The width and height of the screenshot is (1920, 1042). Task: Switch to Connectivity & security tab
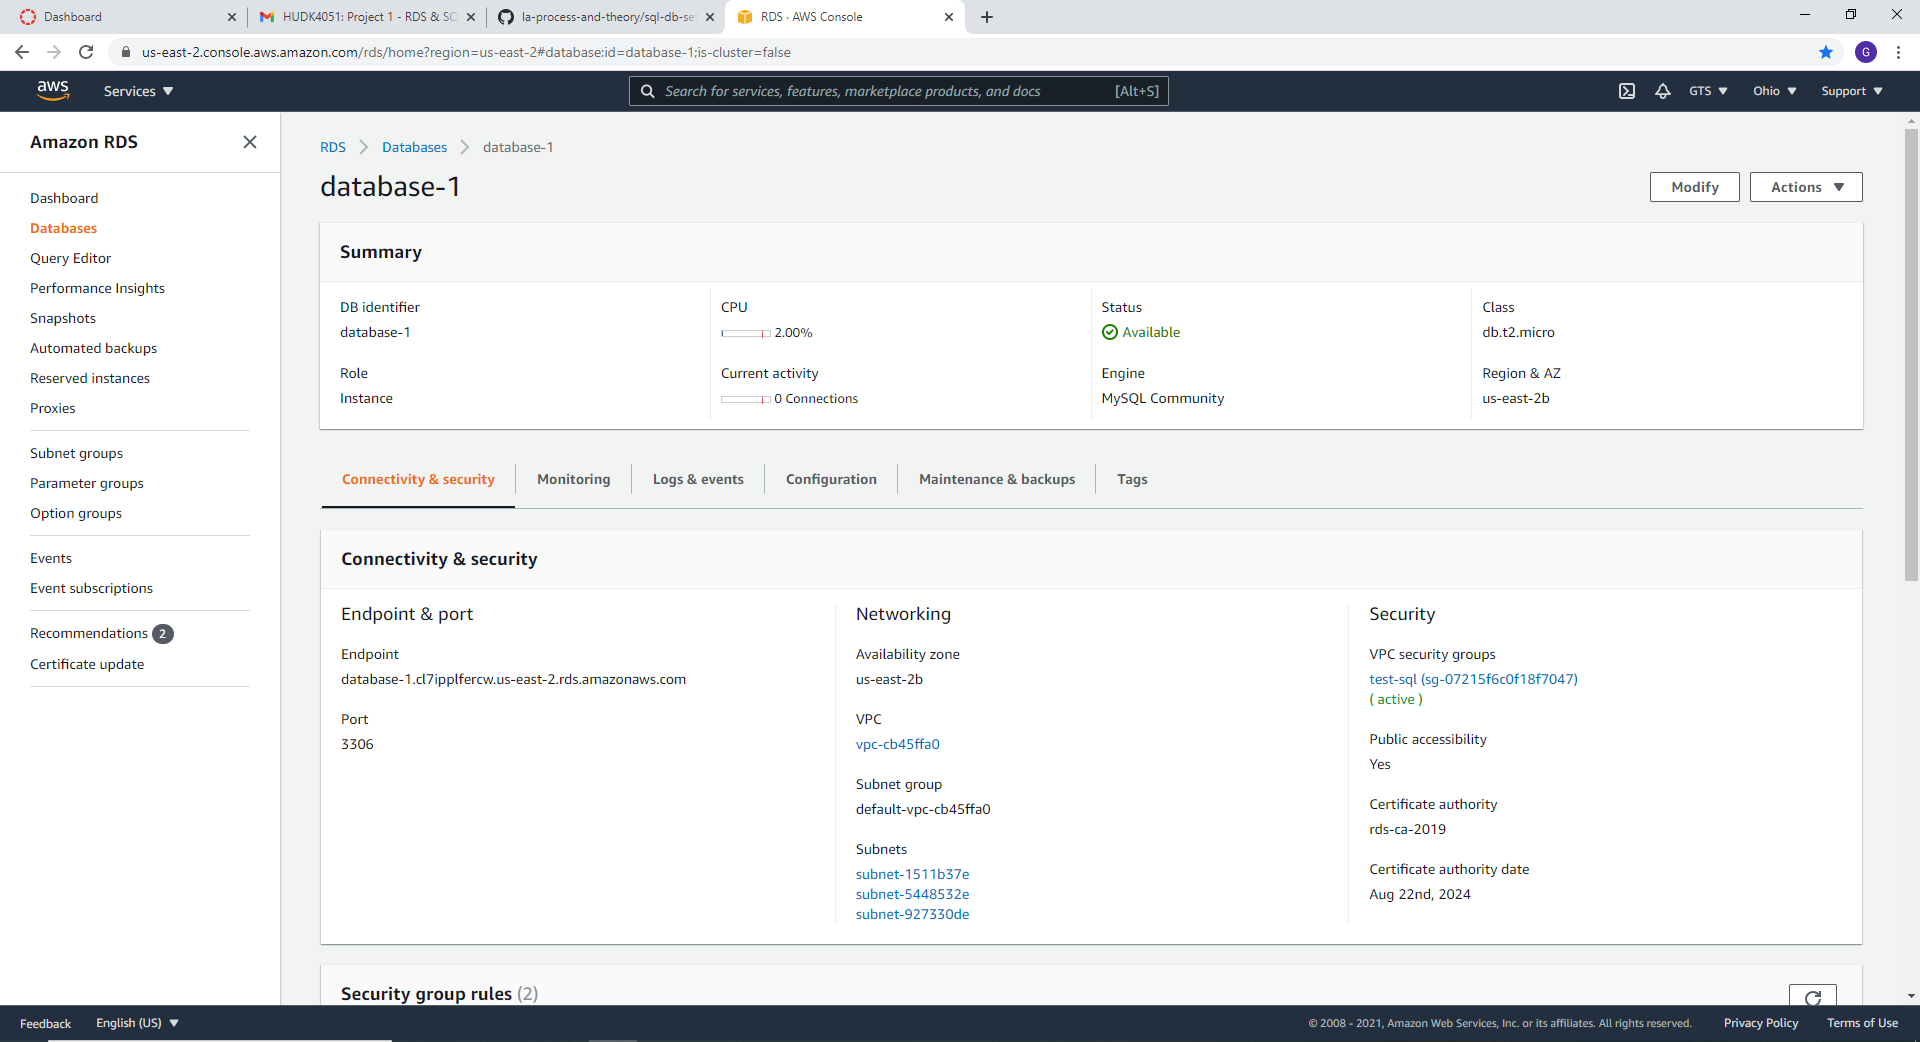[418, 479]
